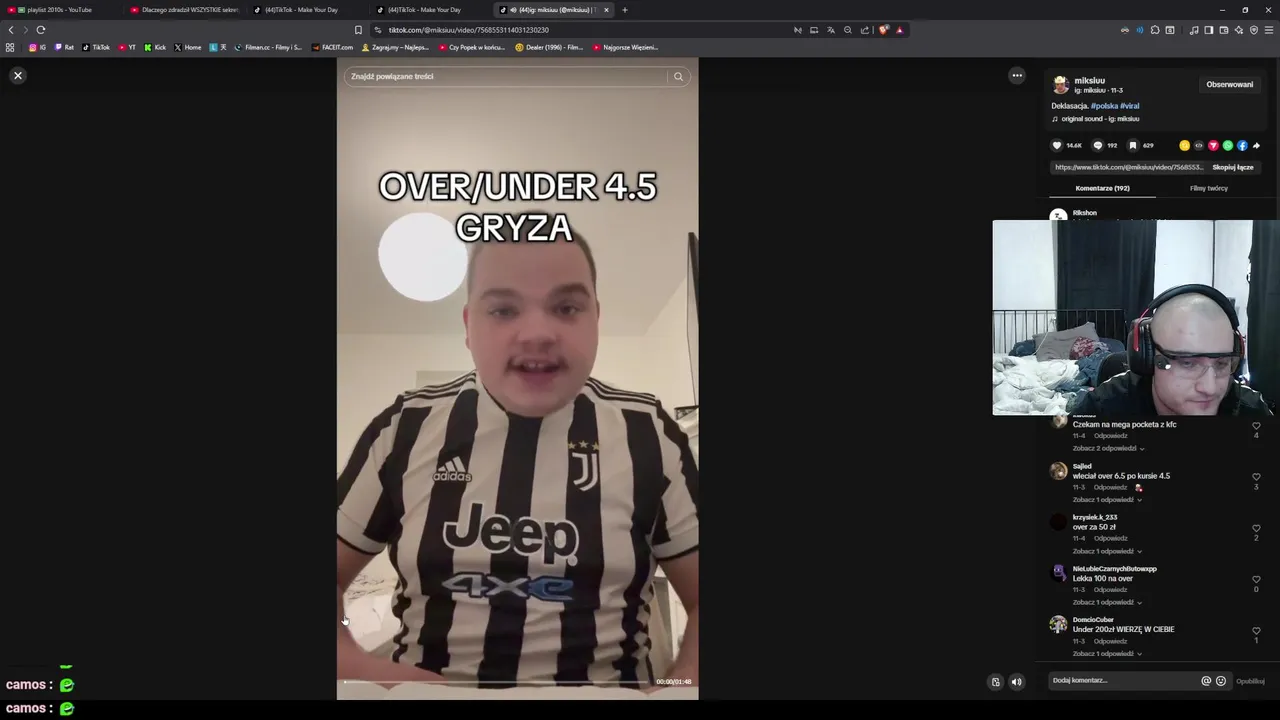Toggle the video mute speaker icon
This screenshot has width=1280, height=720.
(1016, 682)
